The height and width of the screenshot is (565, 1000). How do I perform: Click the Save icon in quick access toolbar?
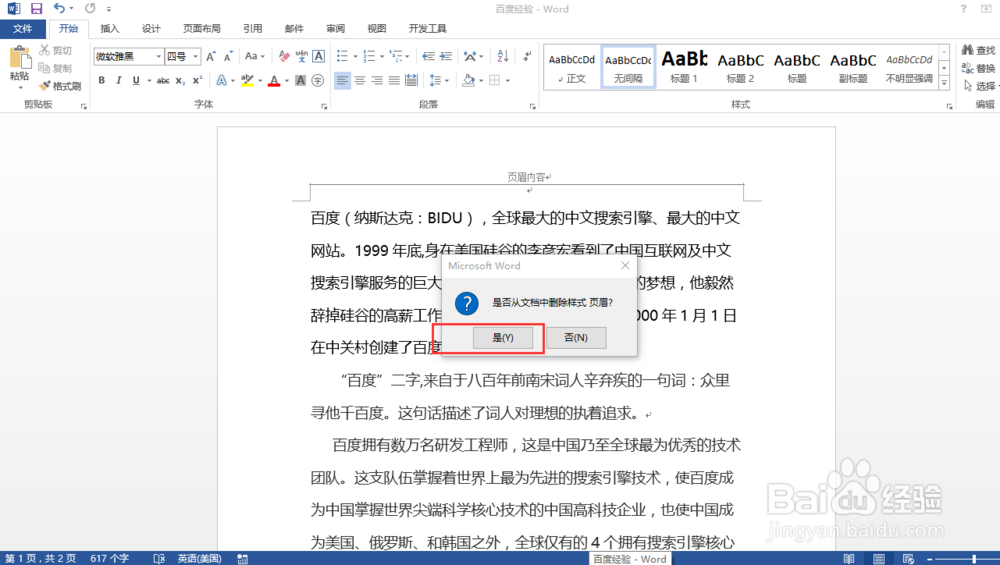coord(36,8)
